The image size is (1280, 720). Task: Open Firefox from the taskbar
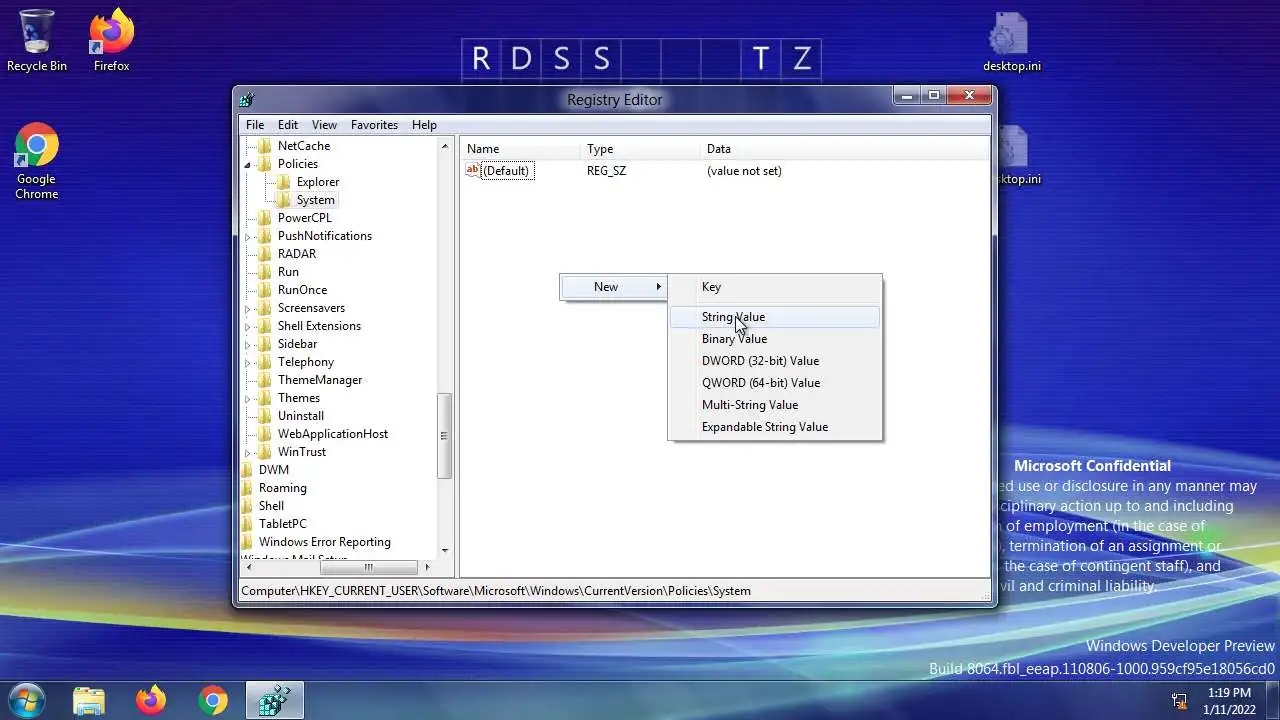click(x=151, y=700)
